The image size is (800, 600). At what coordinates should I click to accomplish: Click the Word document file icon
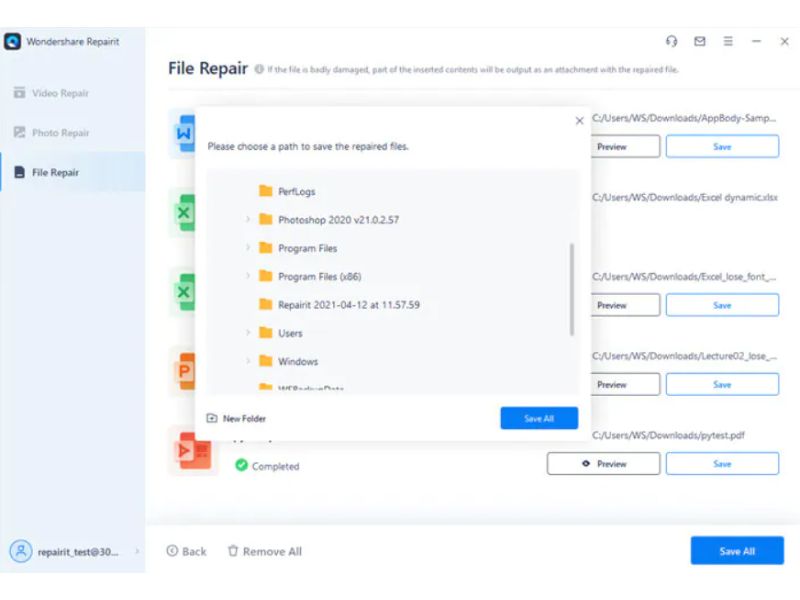(x=183, y=133)
